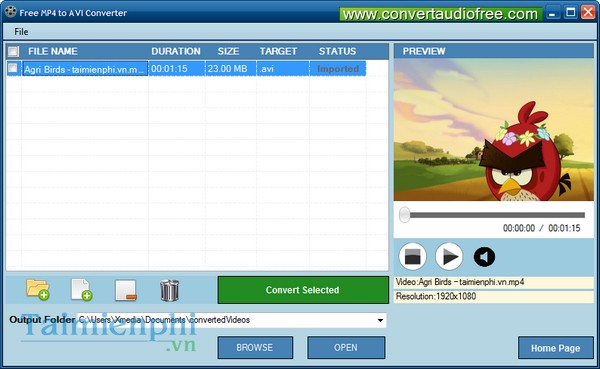Toggle the select-all checkbox in header

(x=13, y=51)
